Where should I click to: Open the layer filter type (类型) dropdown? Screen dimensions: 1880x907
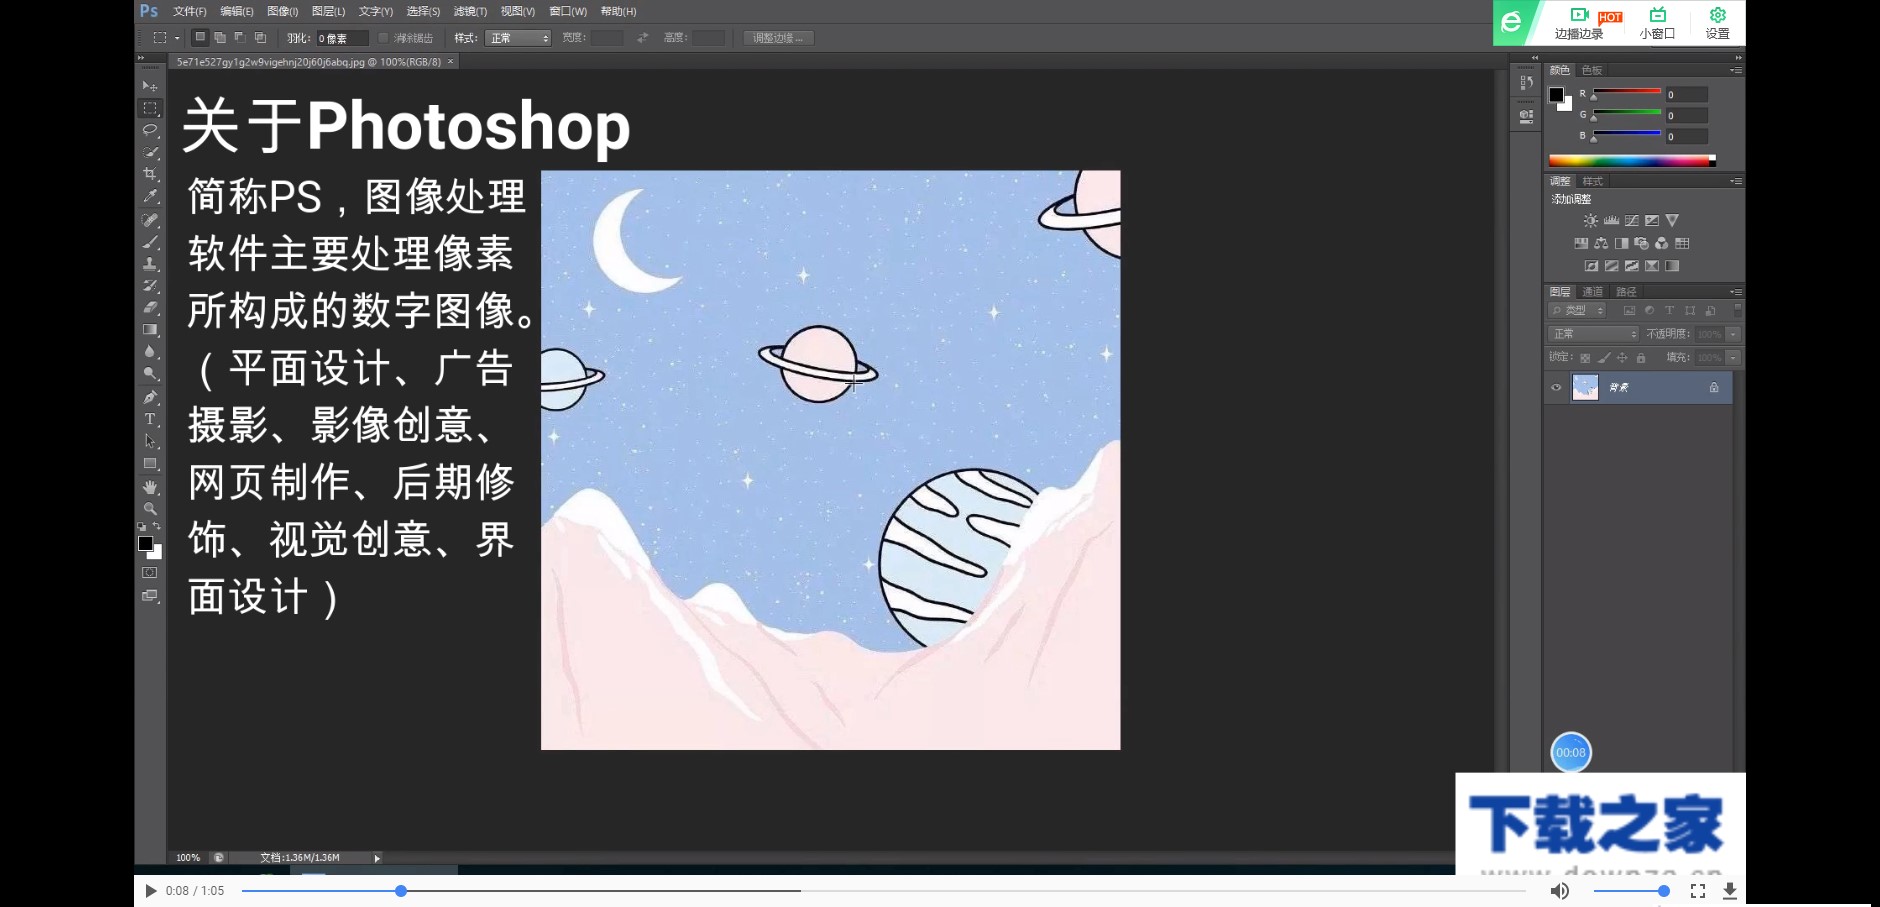pyautogui.click(x=1579, y=311)
